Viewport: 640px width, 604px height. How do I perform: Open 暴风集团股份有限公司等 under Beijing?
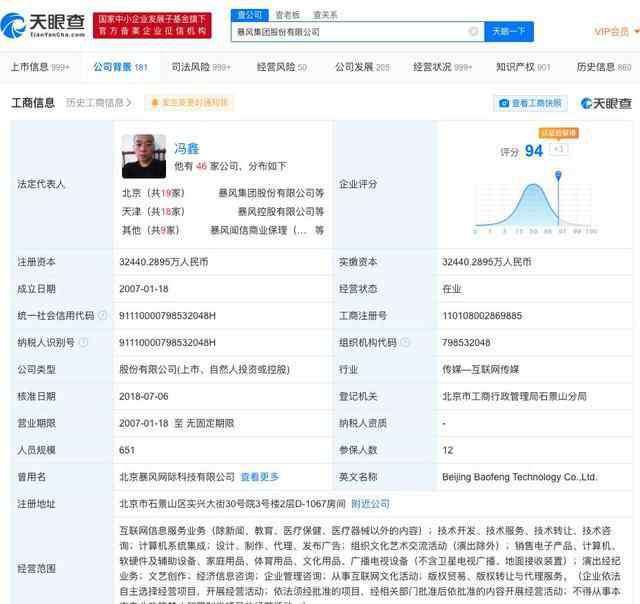click(271, 193)
